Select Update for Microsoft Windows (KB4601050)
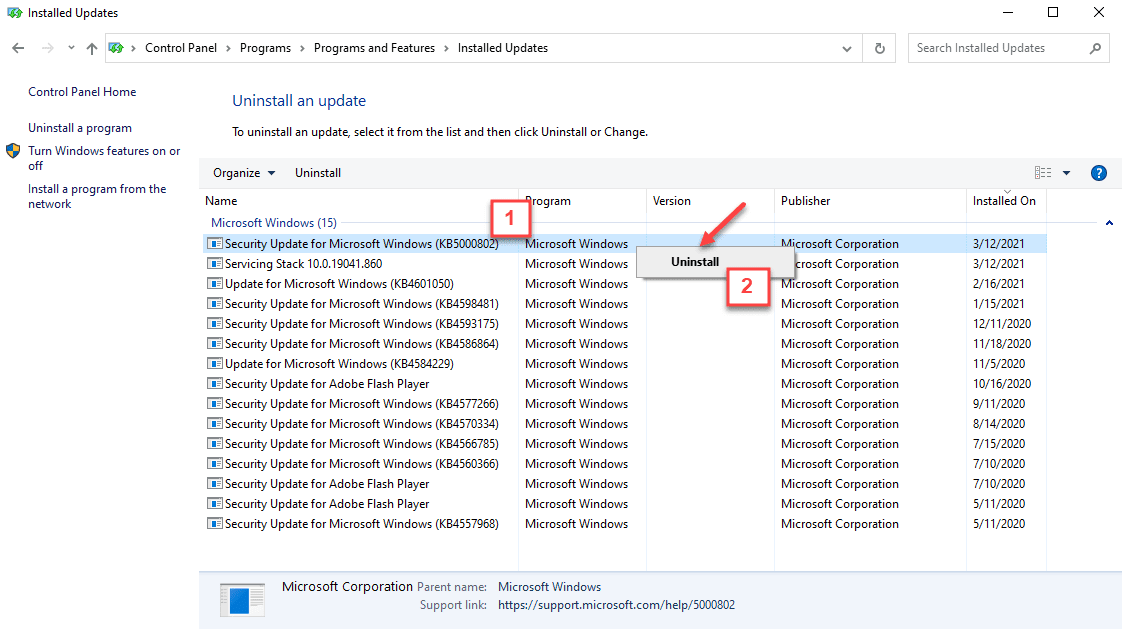 point(625,284)
